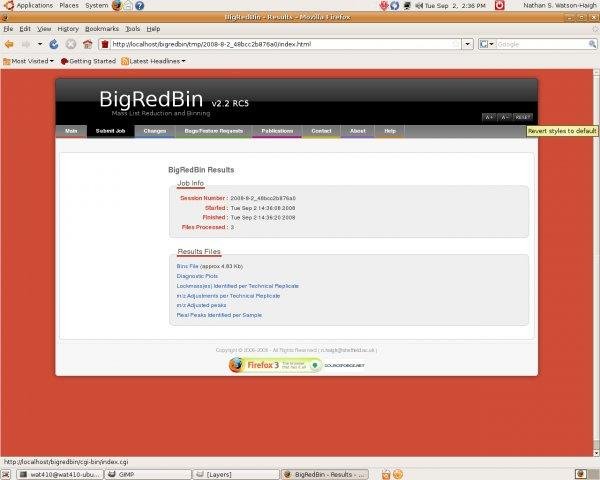600x480 pixels.
Task: Click the network monitor tray icon
Action: pyautogui.click(x=407, y=5)
